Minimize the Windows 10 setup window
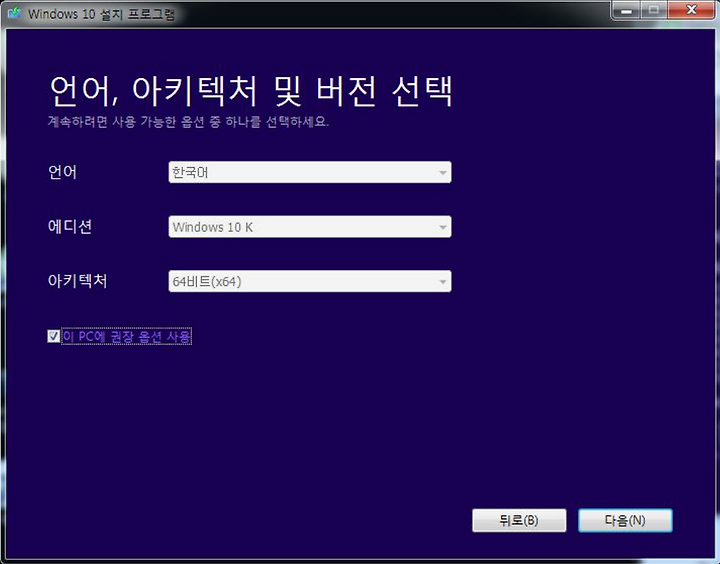 click(626, 10)
